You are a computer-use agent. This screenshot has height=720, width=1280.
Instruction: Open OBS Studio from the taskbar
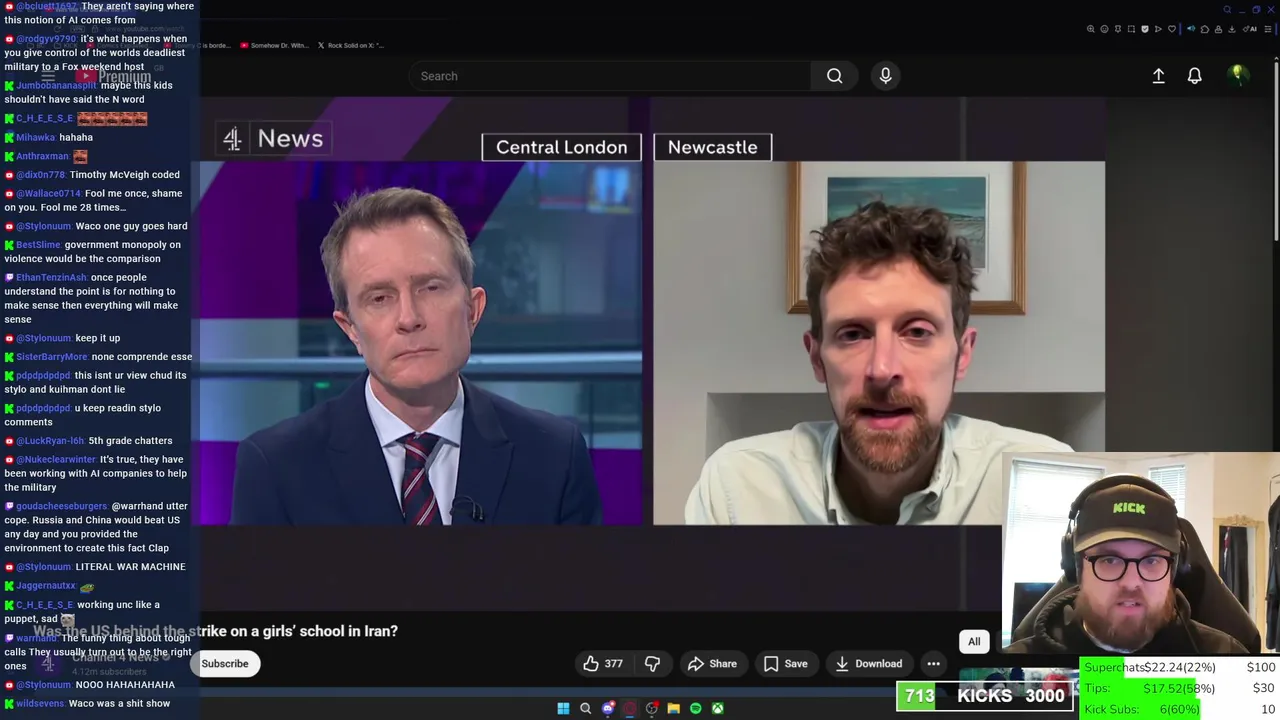point(652,708)
